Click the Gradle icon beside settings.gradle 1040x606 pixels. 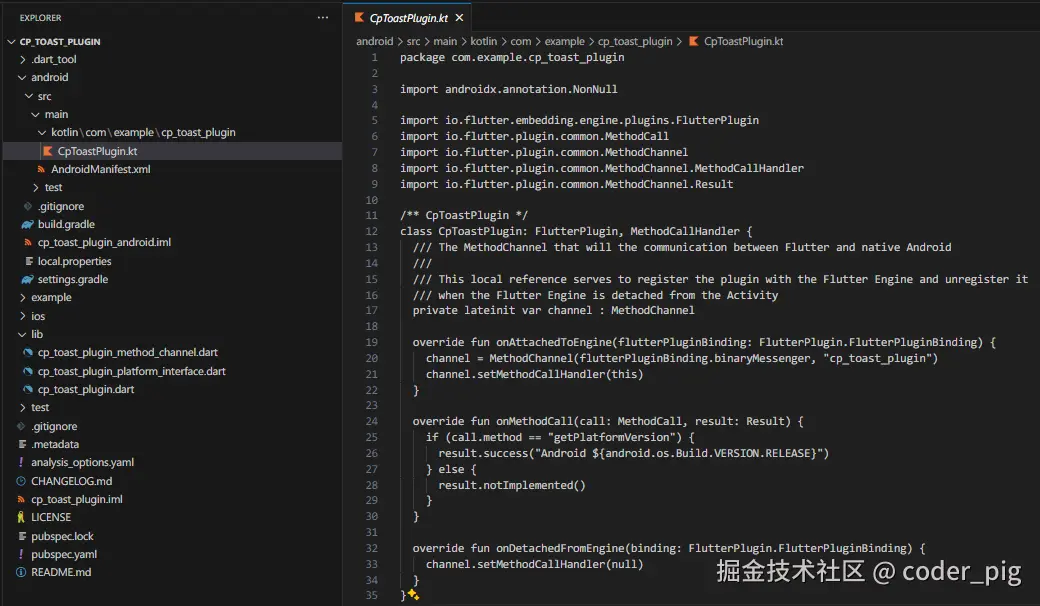coord(27,279)
